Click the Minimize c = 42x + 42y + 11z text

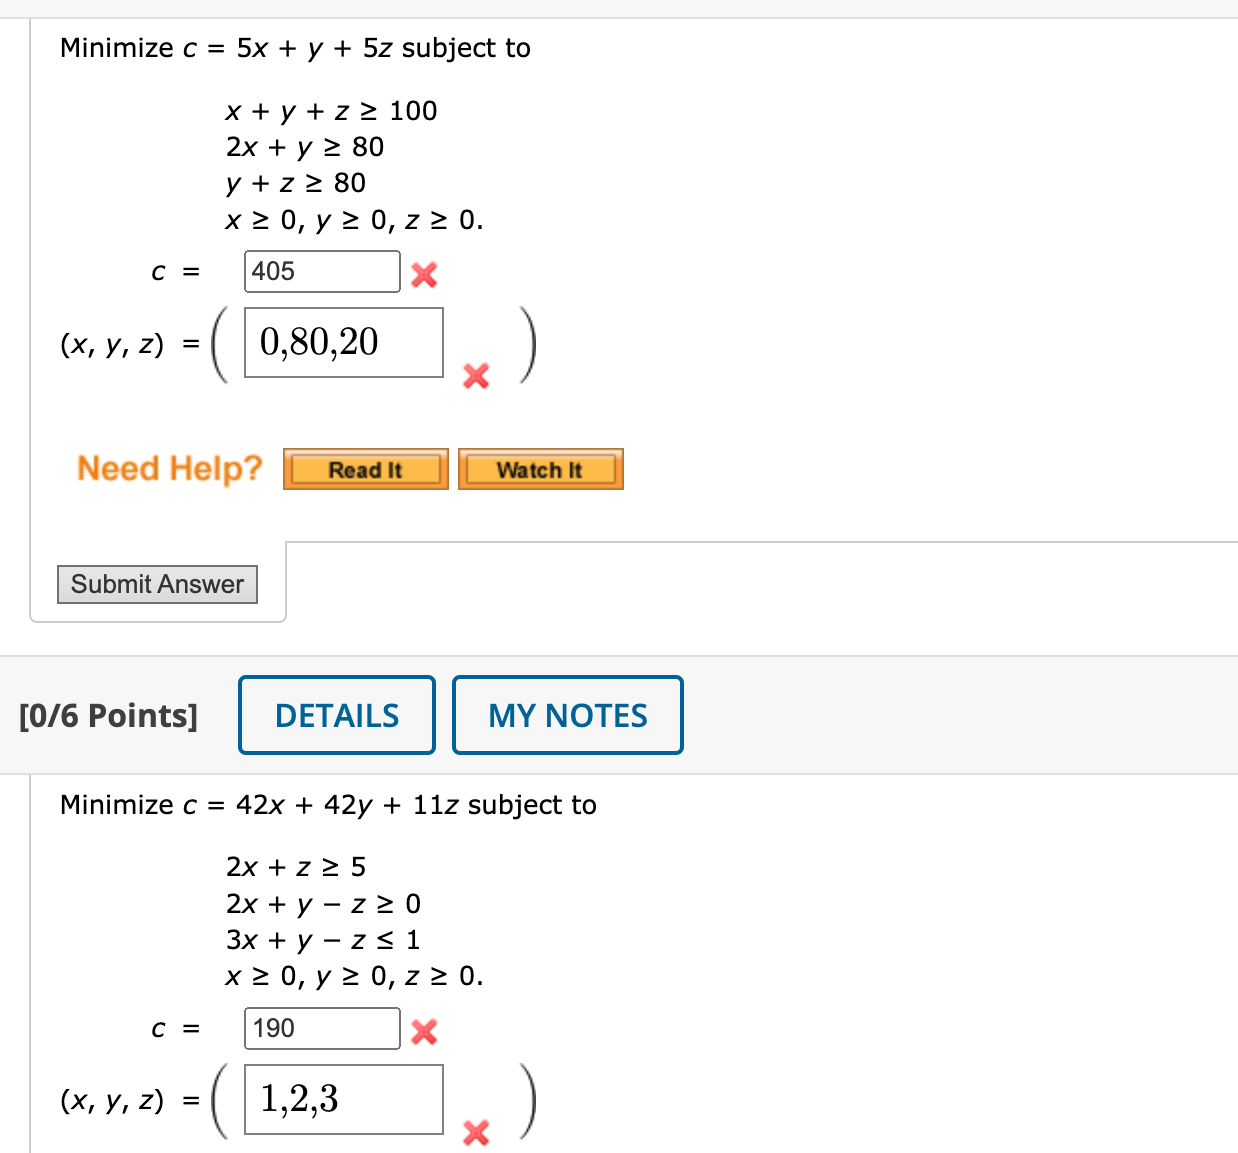(328, 805)
